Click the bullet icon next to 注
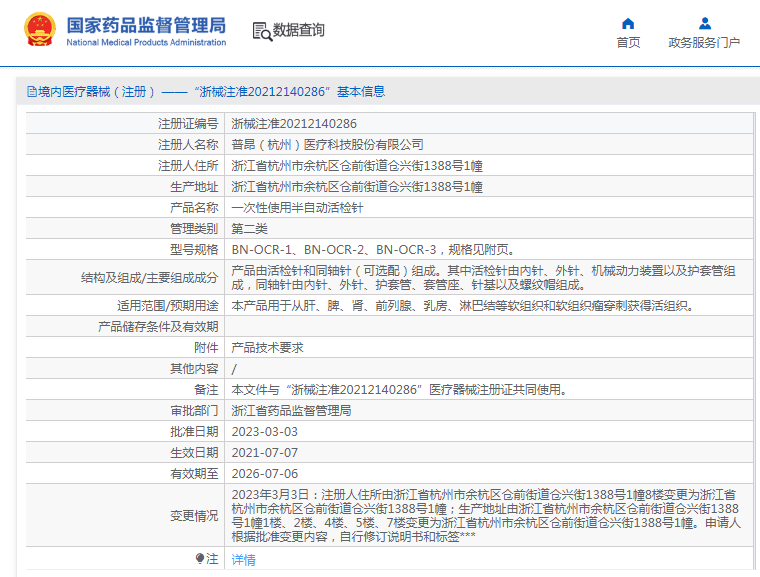The height and width of the screenshot is (577, 760). pyautogui.click(x=200, y=559)
